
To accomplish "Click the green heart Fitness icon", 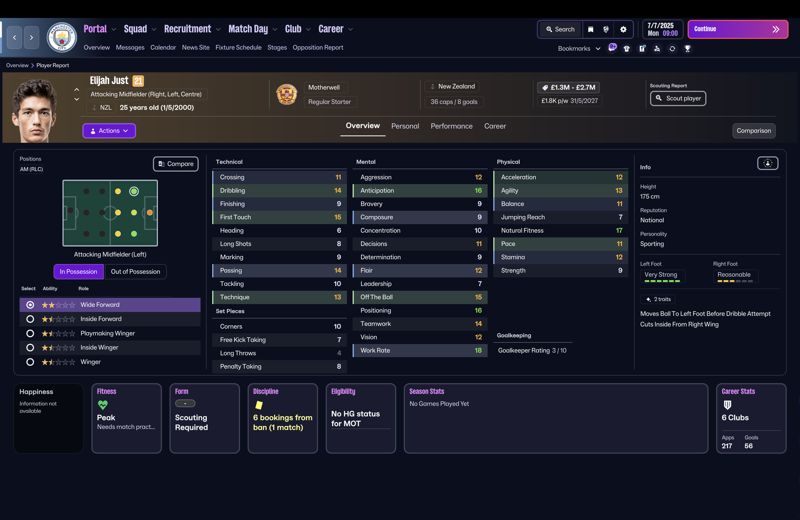I will (x=103, y=405).
